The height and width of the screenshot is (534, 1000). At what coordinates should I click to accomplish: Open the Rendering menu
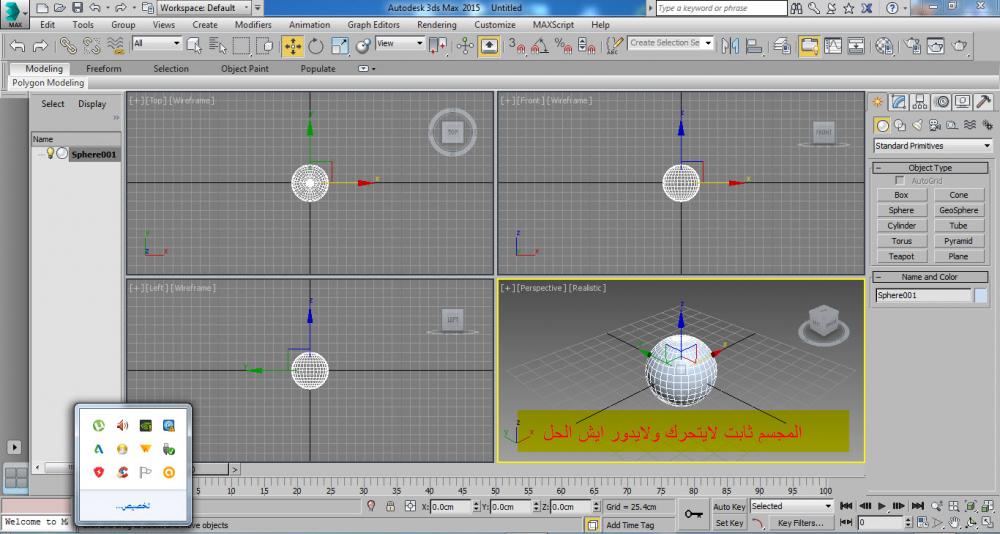pos(436,24)
